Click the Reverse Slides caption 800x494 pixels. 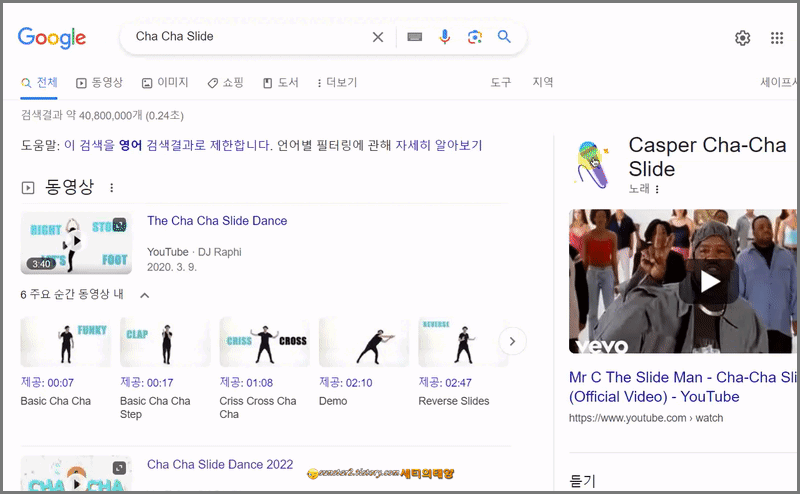tap(454, 401)
